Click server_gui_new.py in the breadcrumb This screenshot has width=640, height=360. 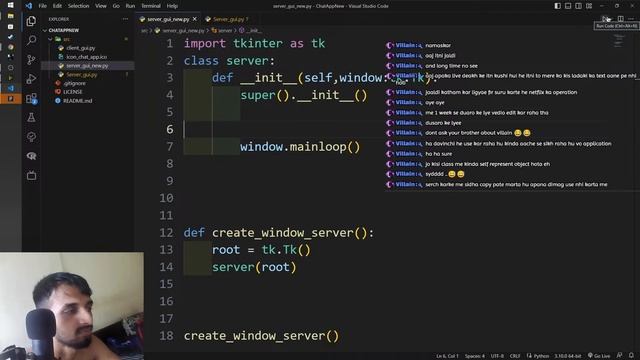coord(183,31)
